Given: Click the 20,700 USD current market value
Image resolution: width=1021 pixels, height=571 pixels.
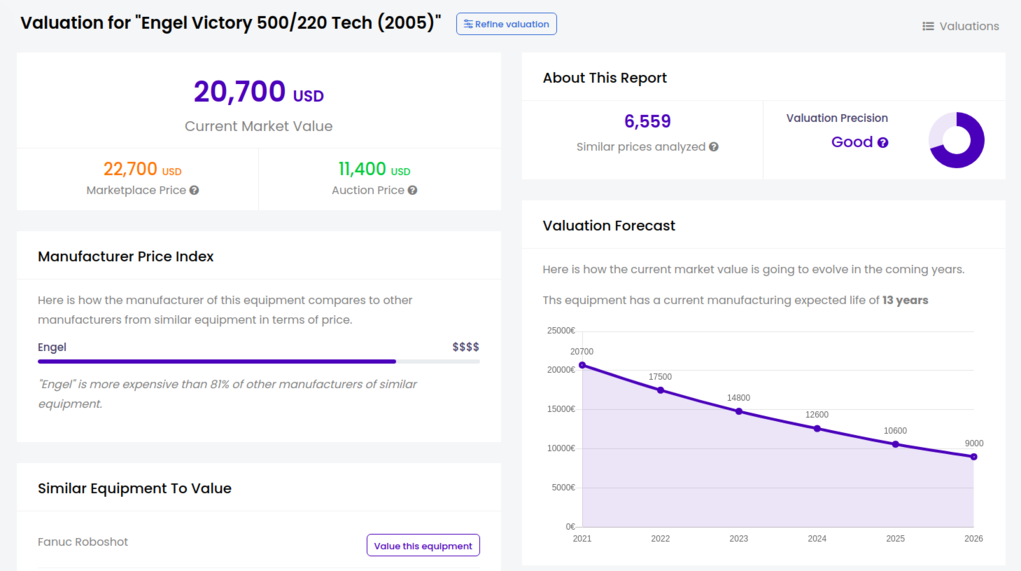Looking at the screenshot, I should click(x=258, y=92).
